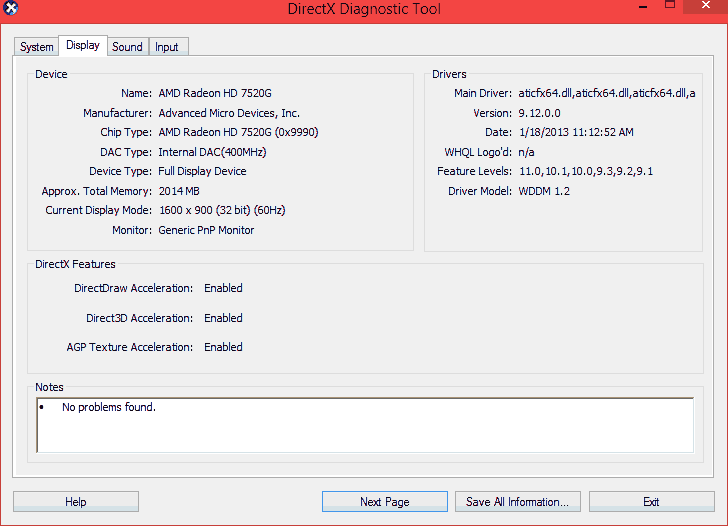The width and height of the screenshot is (728, 526).
Task: Click the Drivers group heading
Action: pyautogui.click(x=449, y=74)
